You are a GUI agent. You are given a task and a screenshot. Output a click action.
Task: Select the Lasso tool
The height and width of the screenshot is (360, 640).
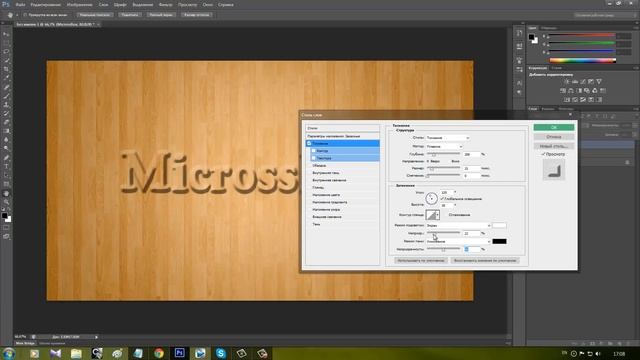(6, 52)
